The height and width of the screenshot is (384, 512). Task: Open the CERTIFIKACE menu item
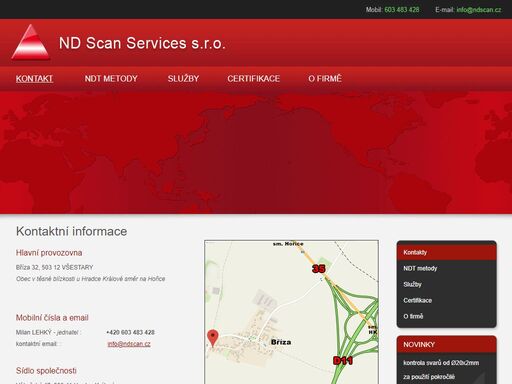pyautogui.click(x=253, y=79)
